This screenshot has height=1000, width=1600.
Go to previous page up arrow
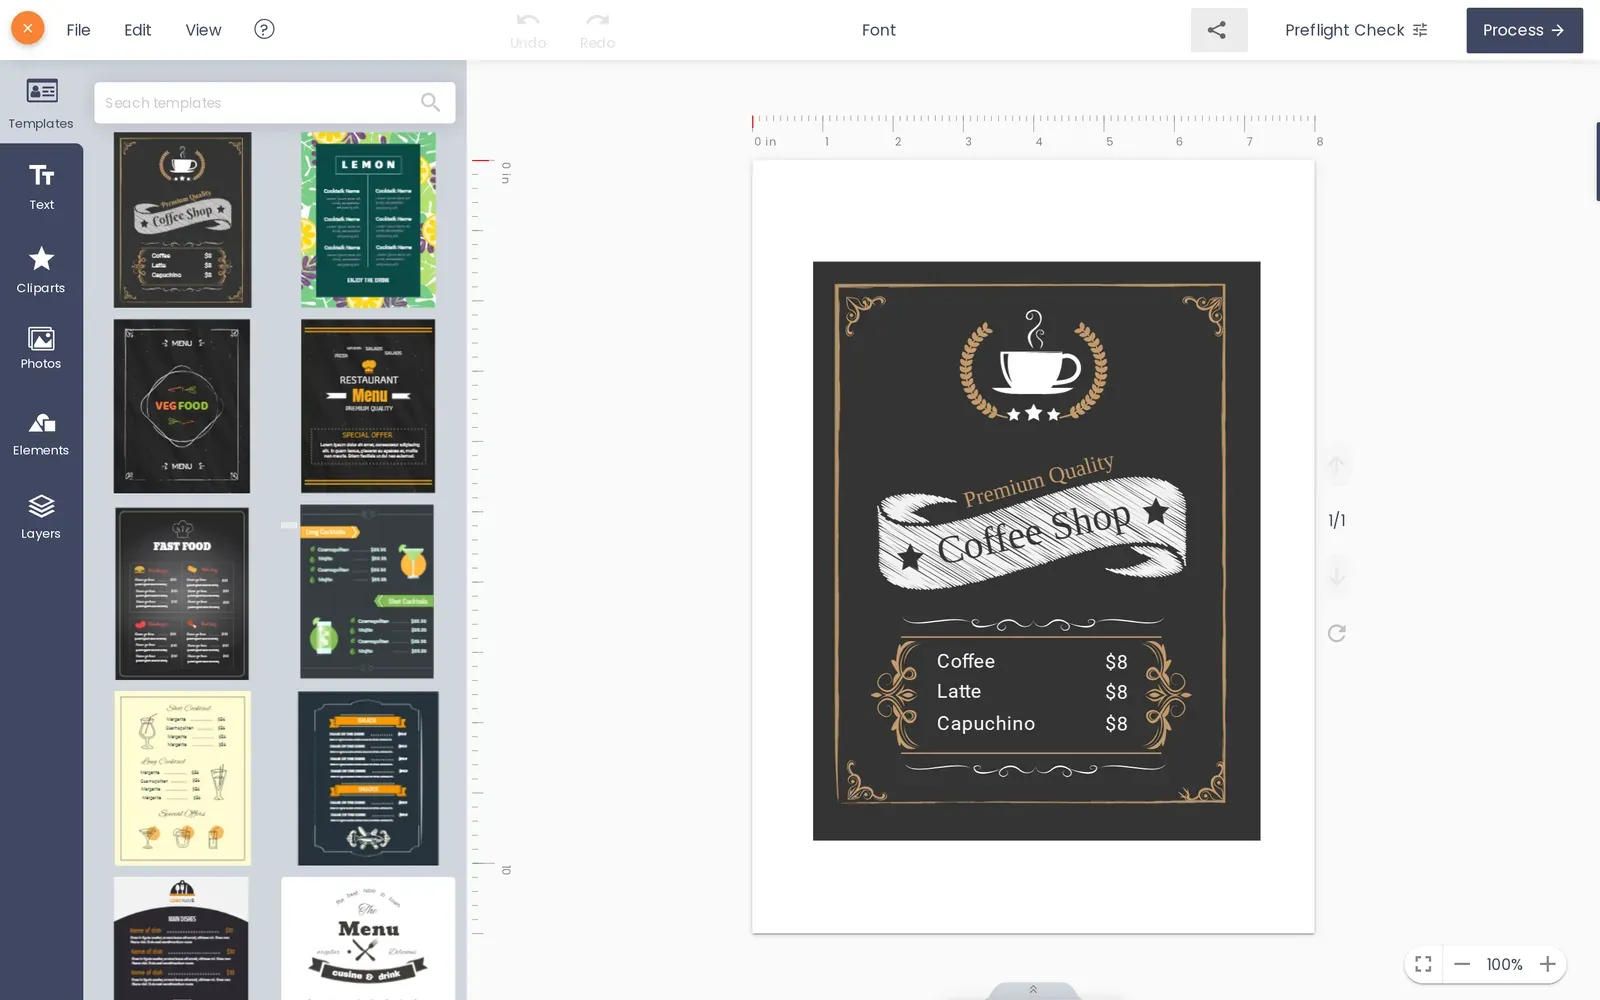pos(1336,466)
